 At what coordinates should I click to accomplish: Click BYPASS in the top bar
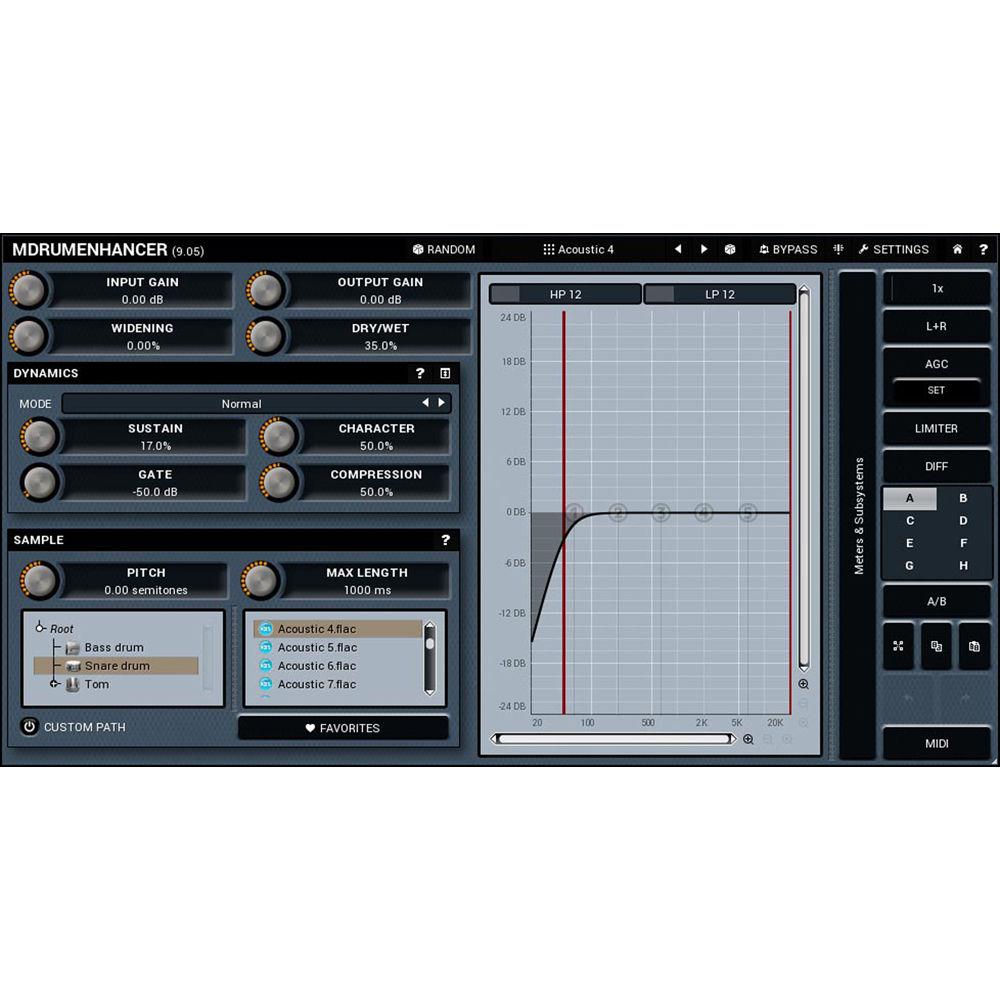[x=789, y=249]
